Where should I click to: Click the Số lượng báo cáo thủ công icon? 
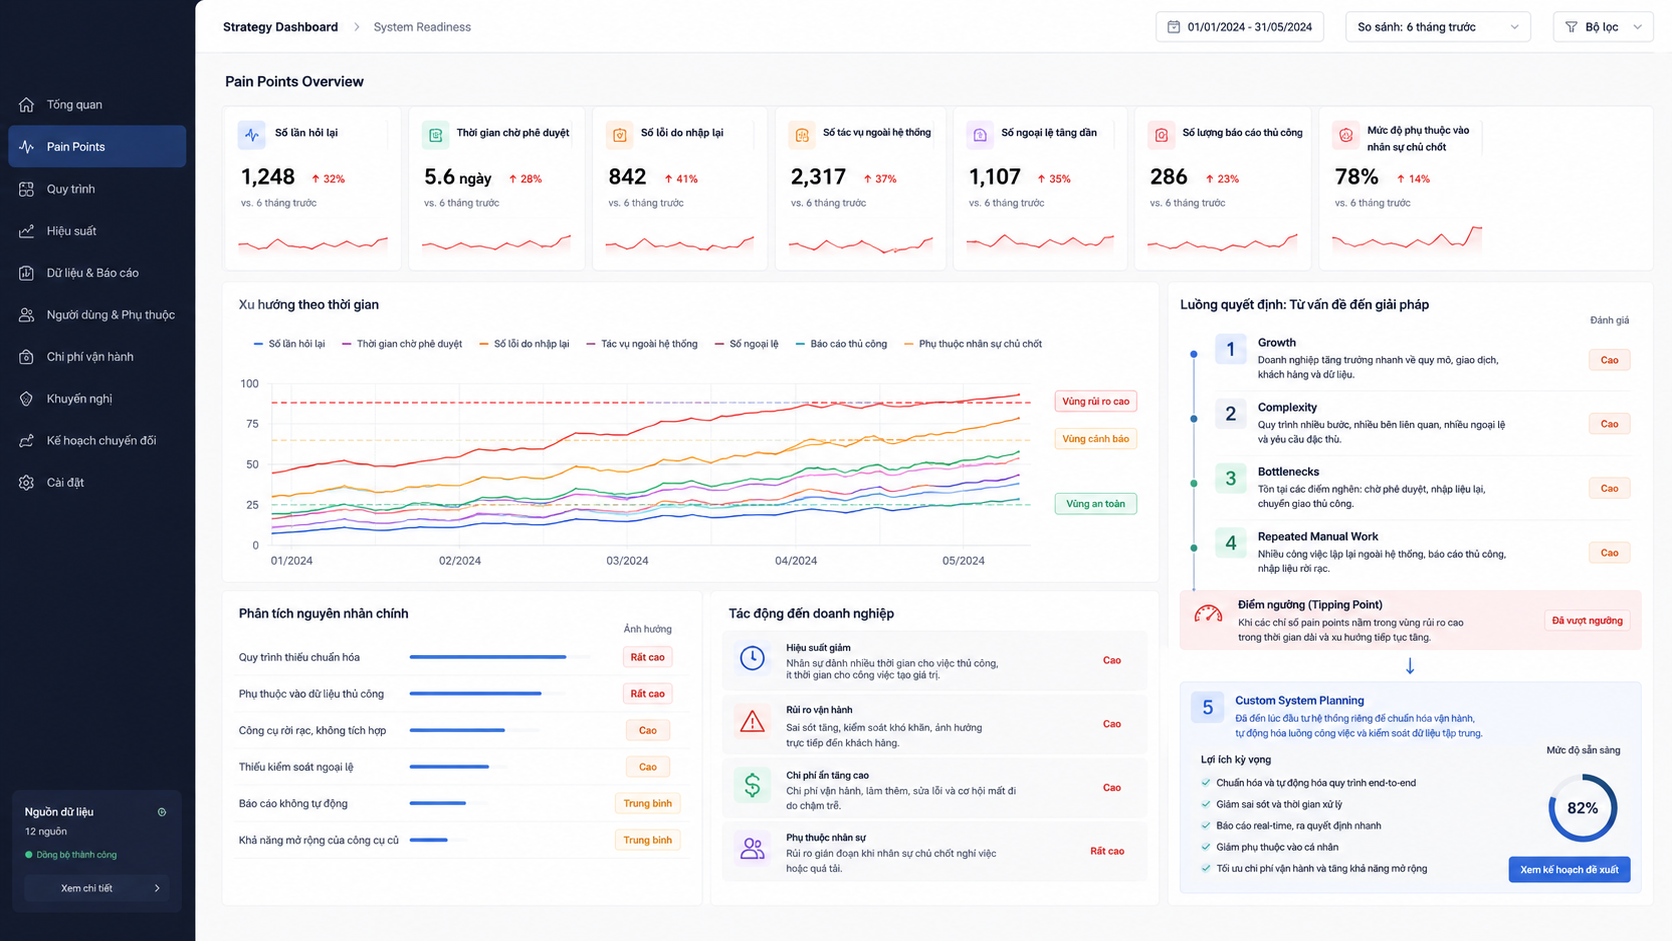(x=1161, y=134)
